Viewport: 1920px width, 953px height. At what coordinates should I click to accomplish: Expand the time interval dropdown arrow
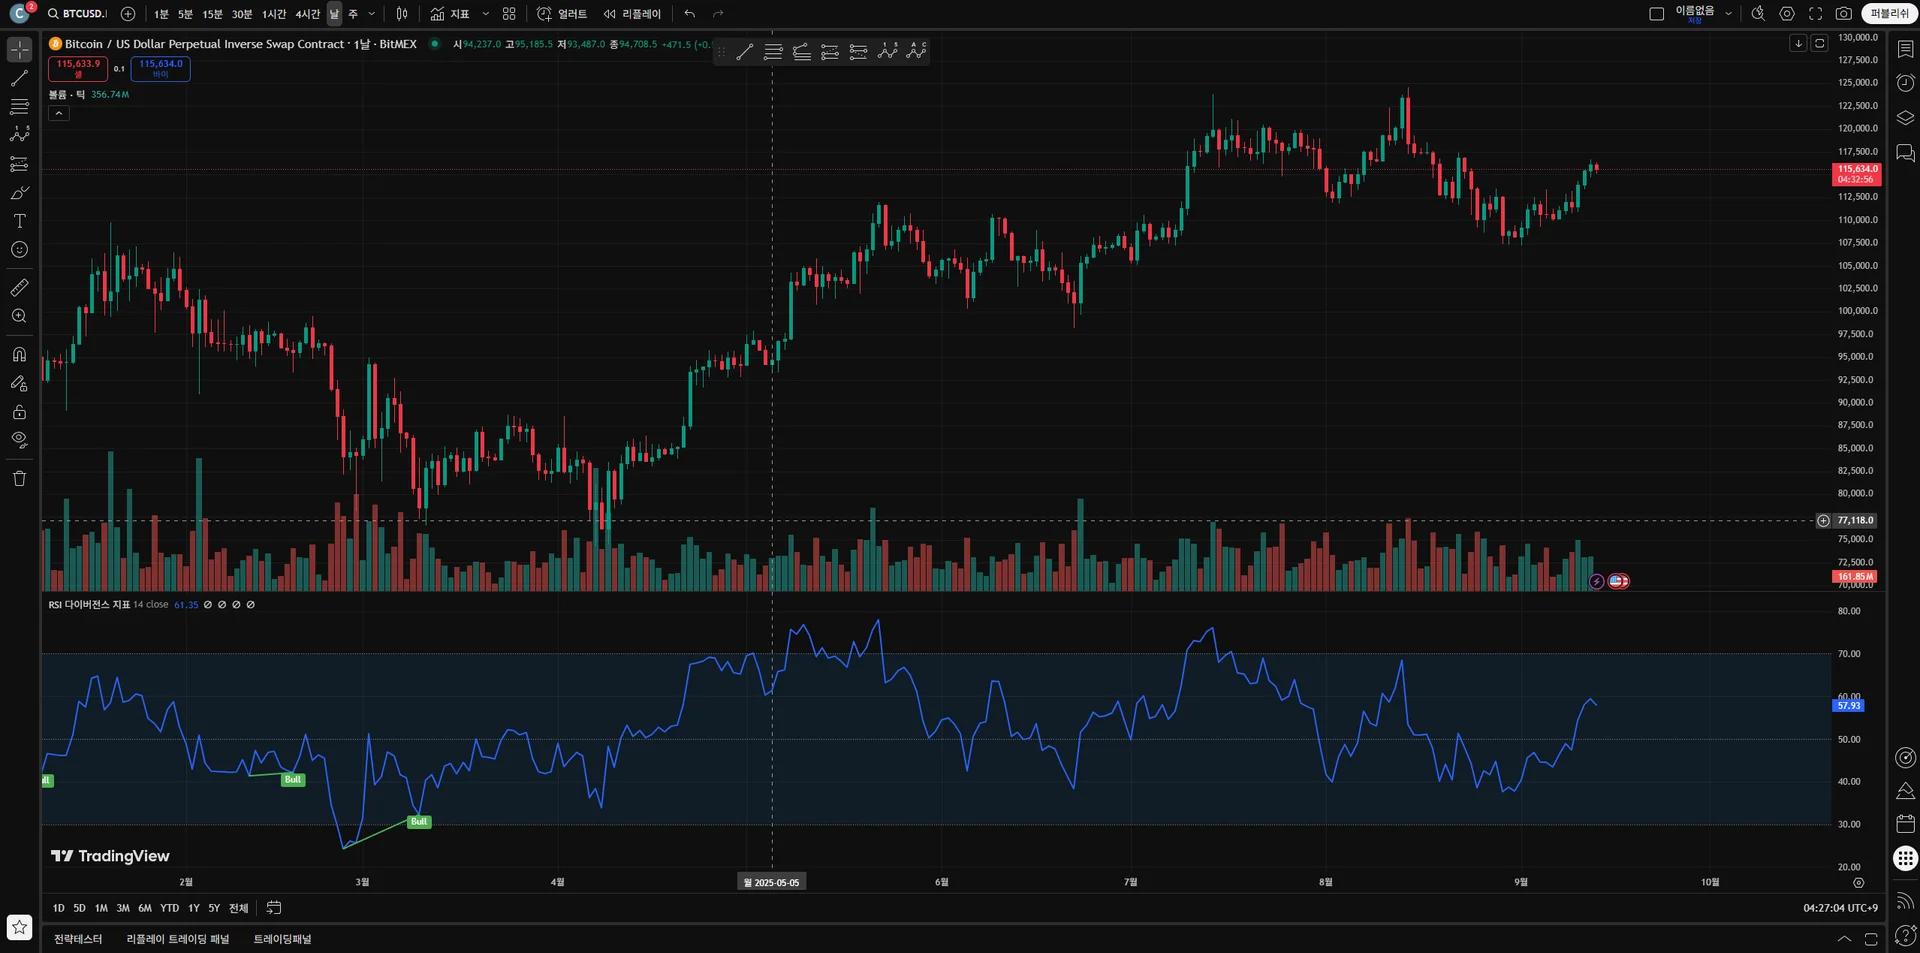coord(372,14)
